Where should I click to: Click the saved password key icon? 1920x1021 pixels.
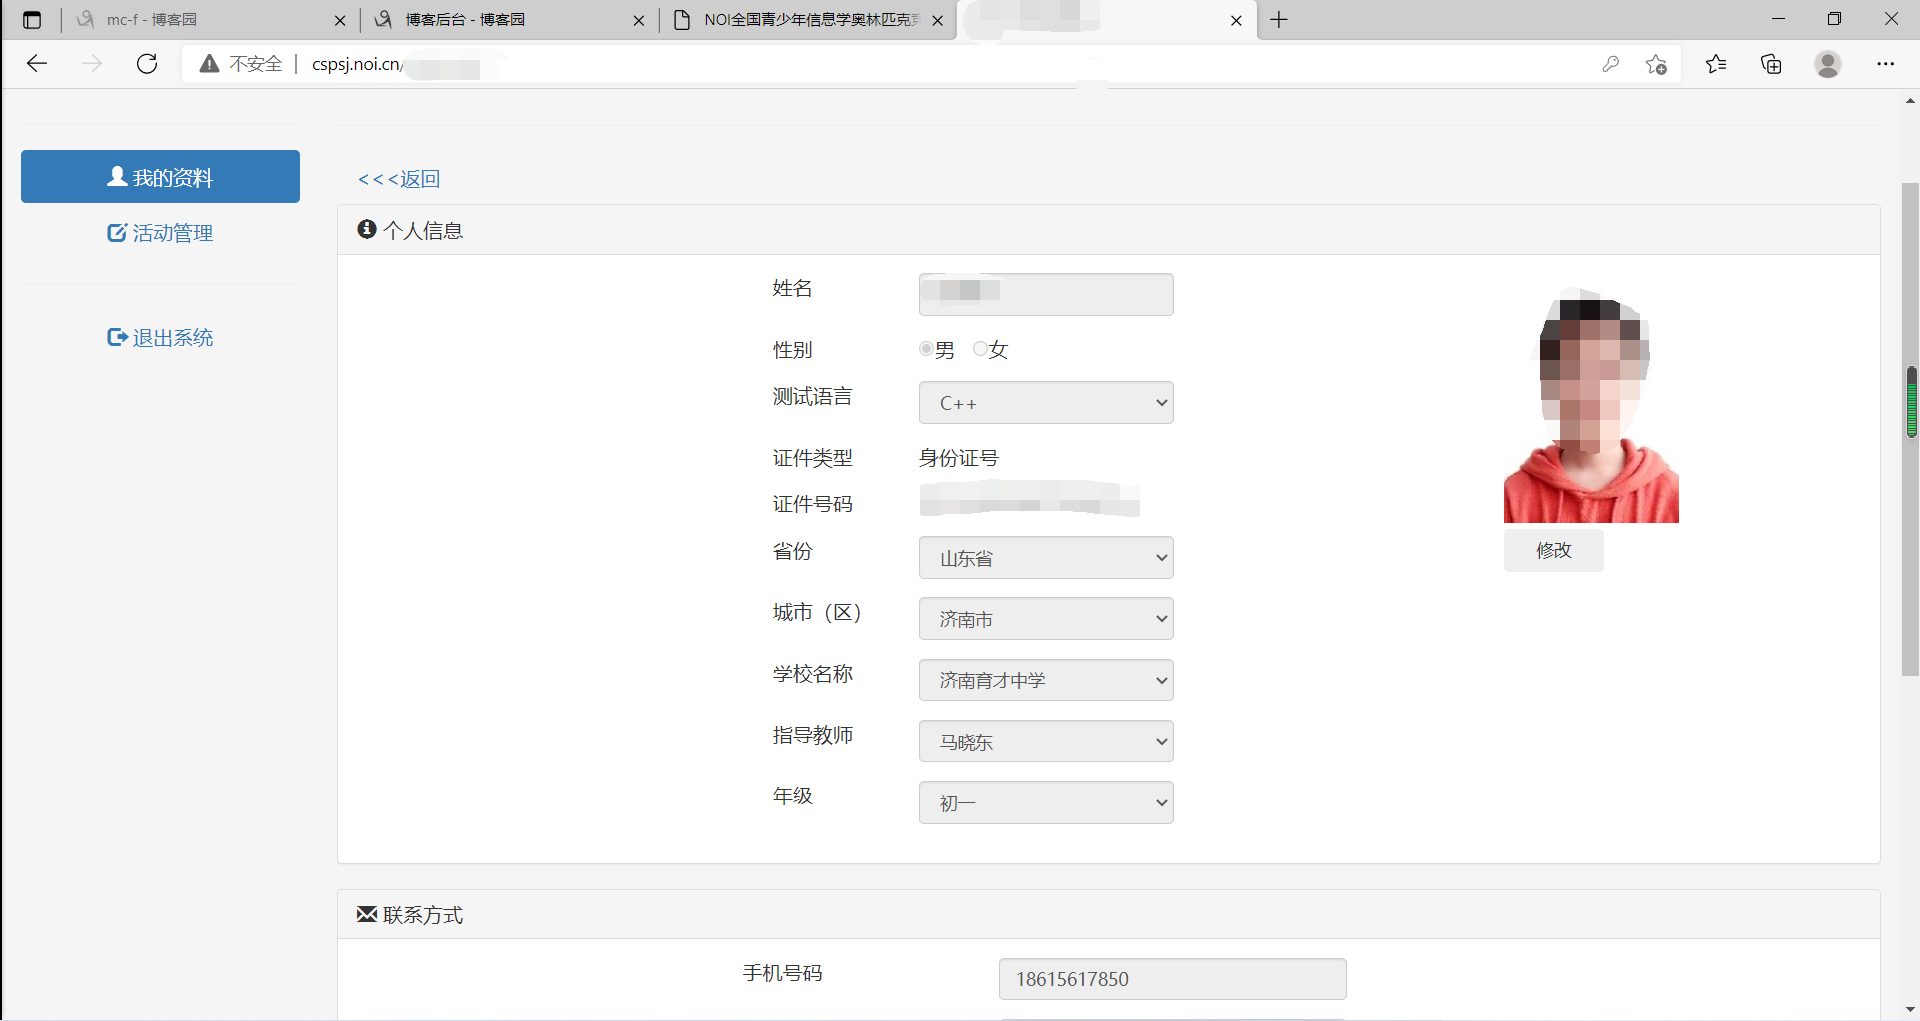1610,64
